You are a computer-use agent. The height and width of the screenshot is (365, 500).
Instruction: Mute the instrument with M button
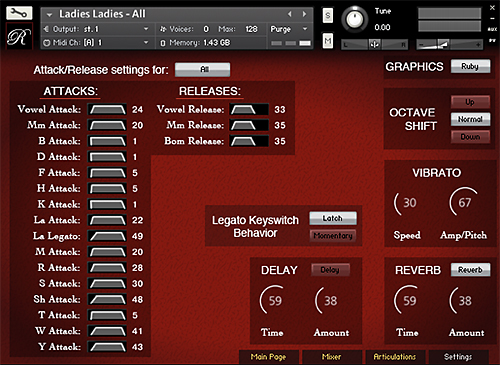pos(328,41)
